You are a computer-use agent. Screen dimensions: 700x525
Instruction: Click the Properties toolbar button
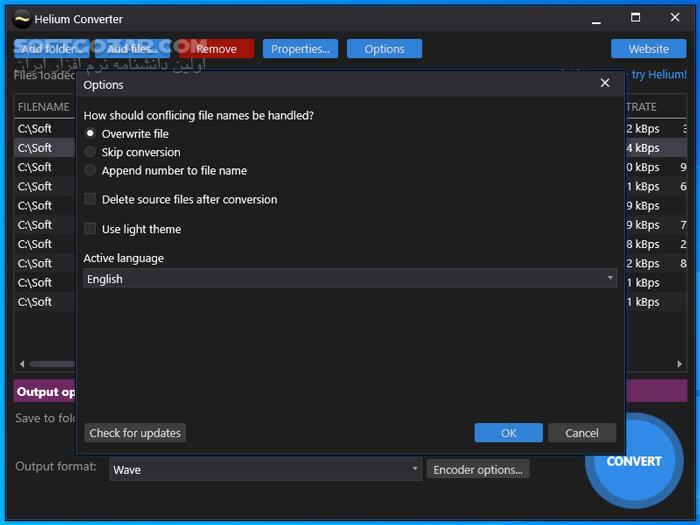(x=300, y=49)
